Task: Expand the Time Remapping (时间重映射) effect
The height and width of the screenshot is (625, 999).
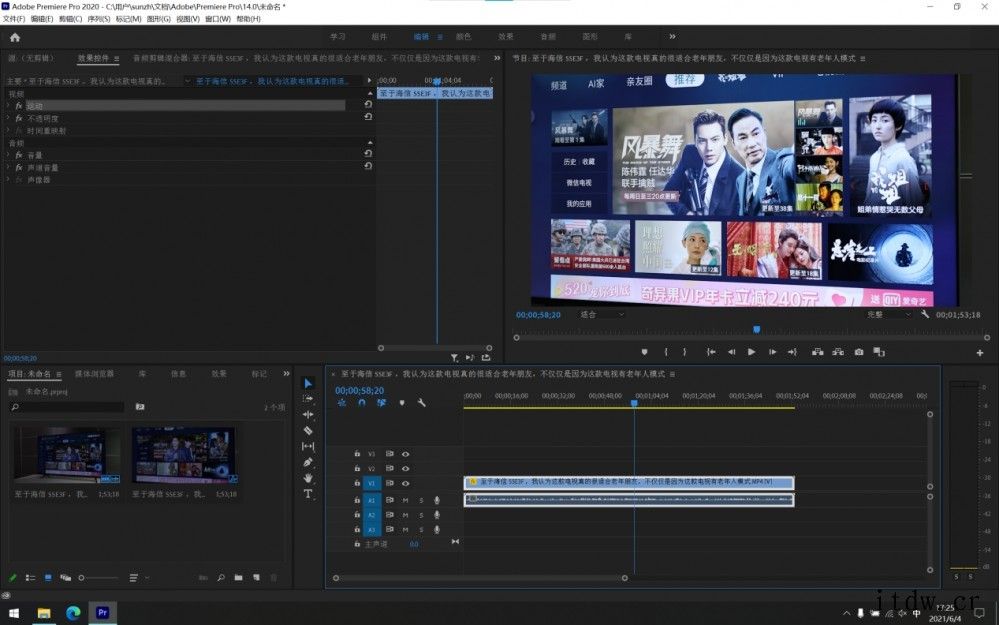Action: [x=9, y=131]
